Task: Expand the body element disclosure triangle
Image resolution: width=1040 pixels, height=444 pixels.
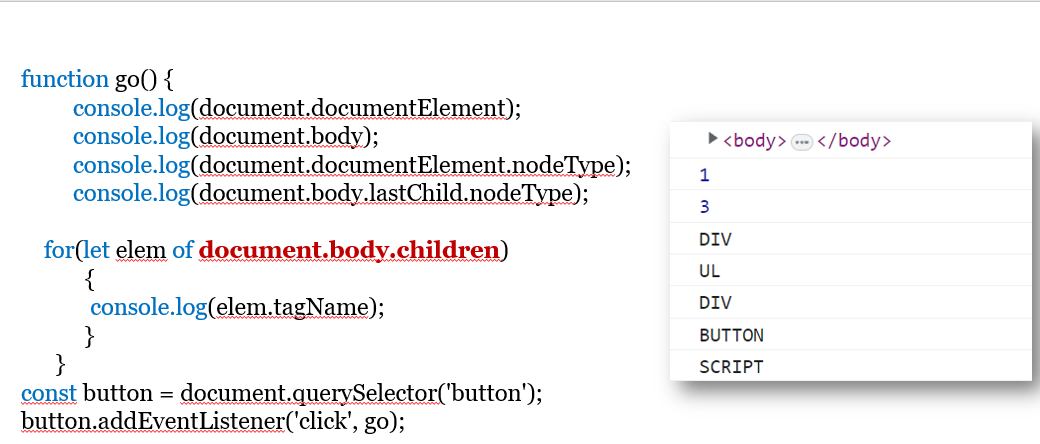Action: pos(711,139)
